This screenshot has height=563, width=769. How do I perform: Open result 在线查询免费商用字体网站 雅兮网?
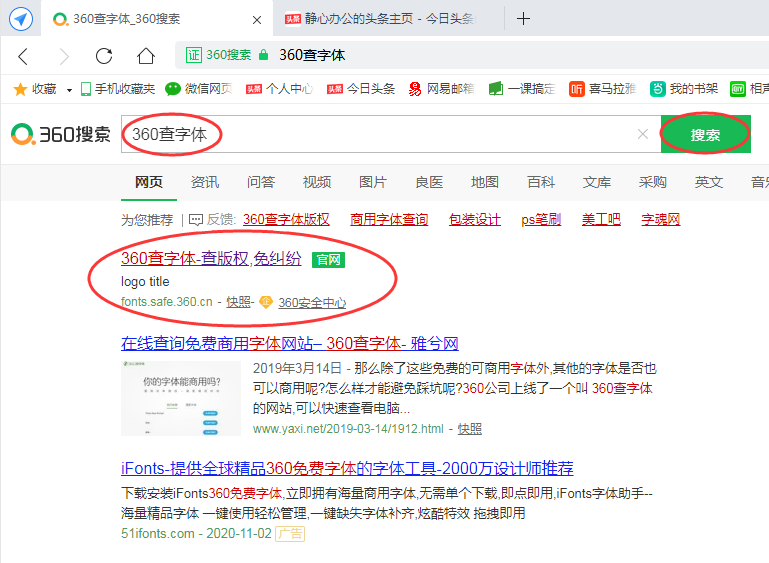(x=289, y=344)
